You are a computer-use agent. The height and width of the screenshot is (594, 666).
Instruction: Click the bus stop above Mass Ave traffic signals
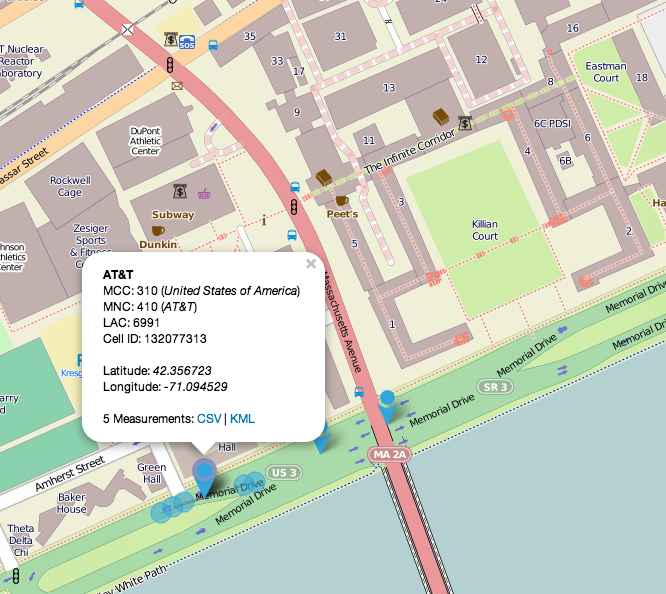(295, 187)
